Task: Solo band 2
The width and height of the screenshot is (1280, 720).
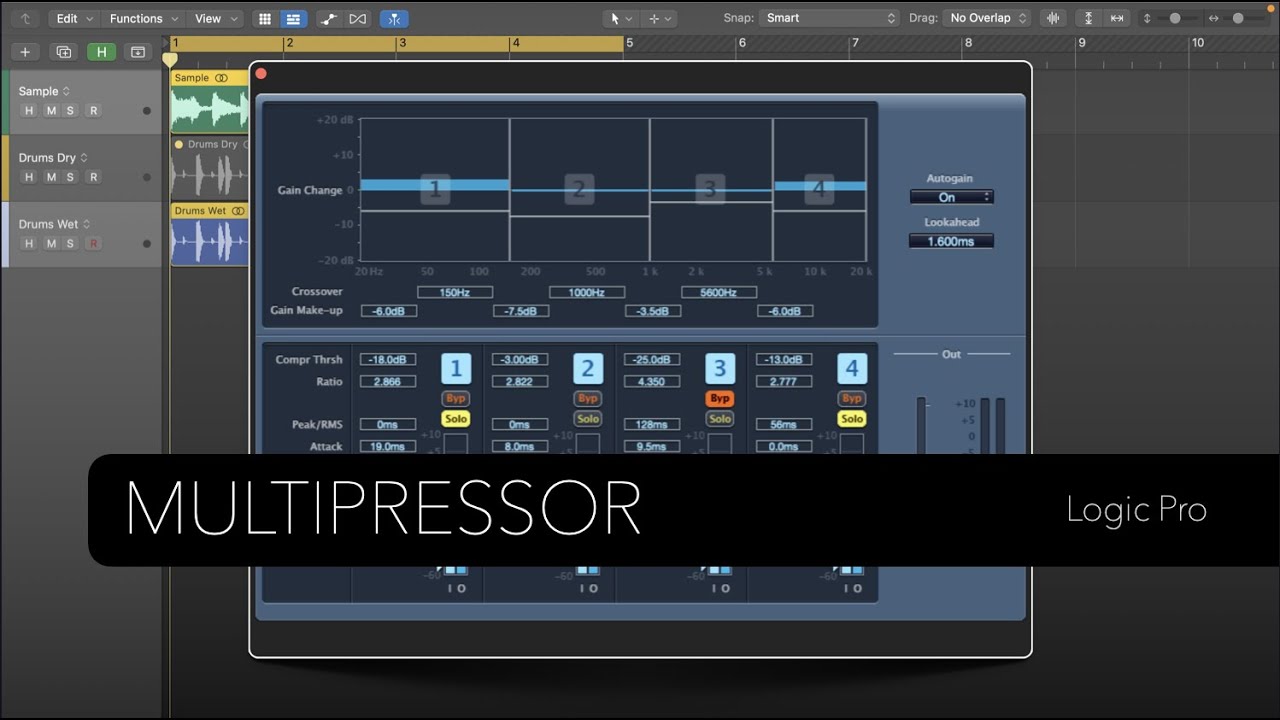Action: 588,419
